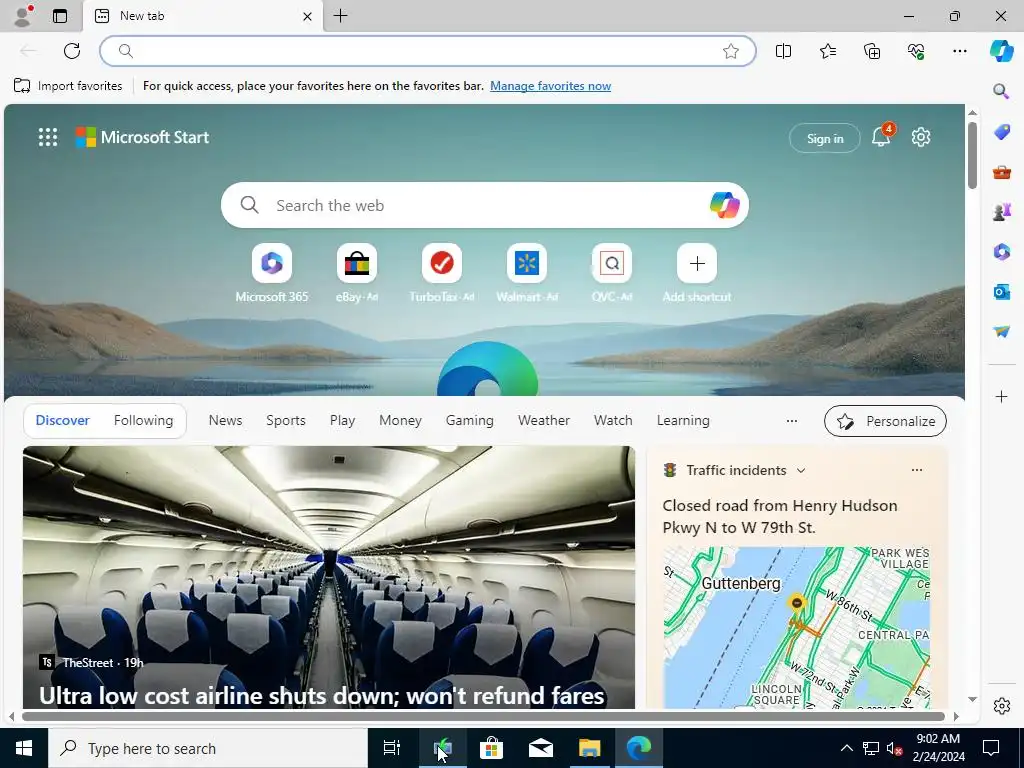The height and width of the screenshot is (768, 1024).
Task: Click the taskbar search box
Action: tap(208, 748)
